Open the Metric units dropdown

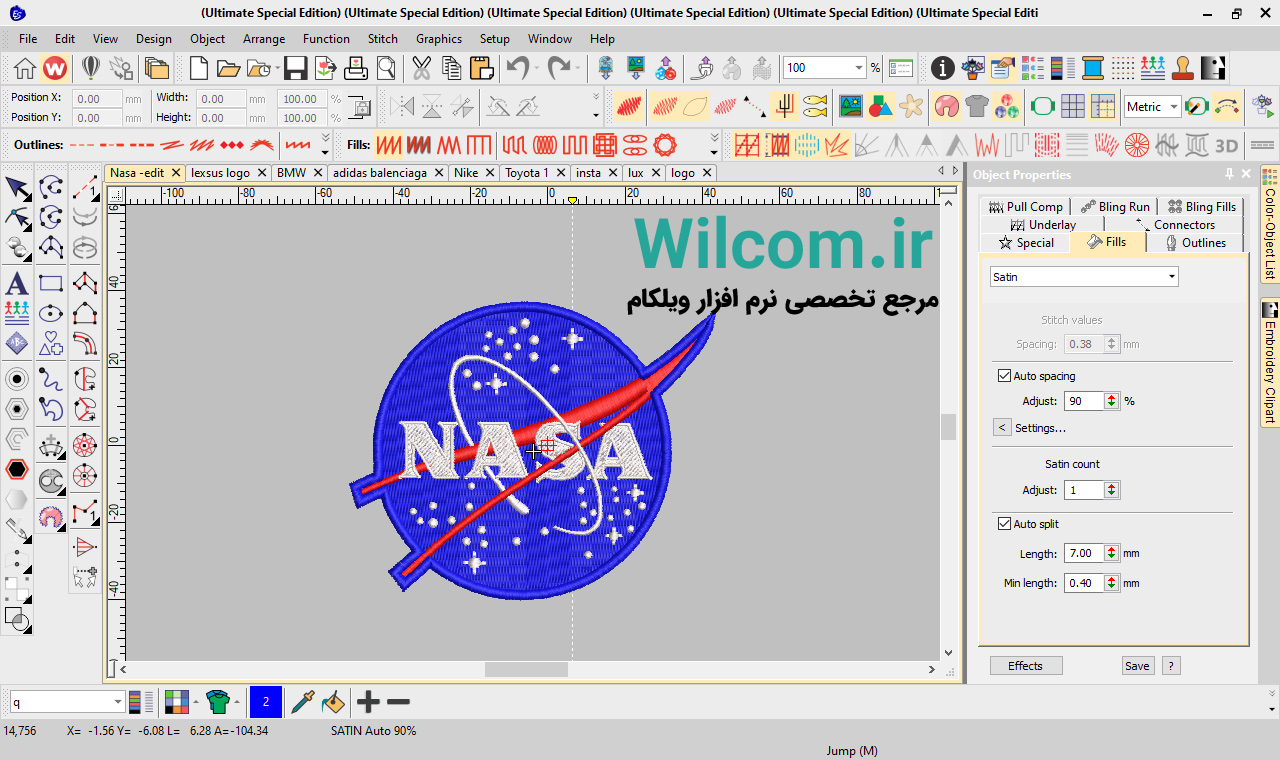(1173, 107)
